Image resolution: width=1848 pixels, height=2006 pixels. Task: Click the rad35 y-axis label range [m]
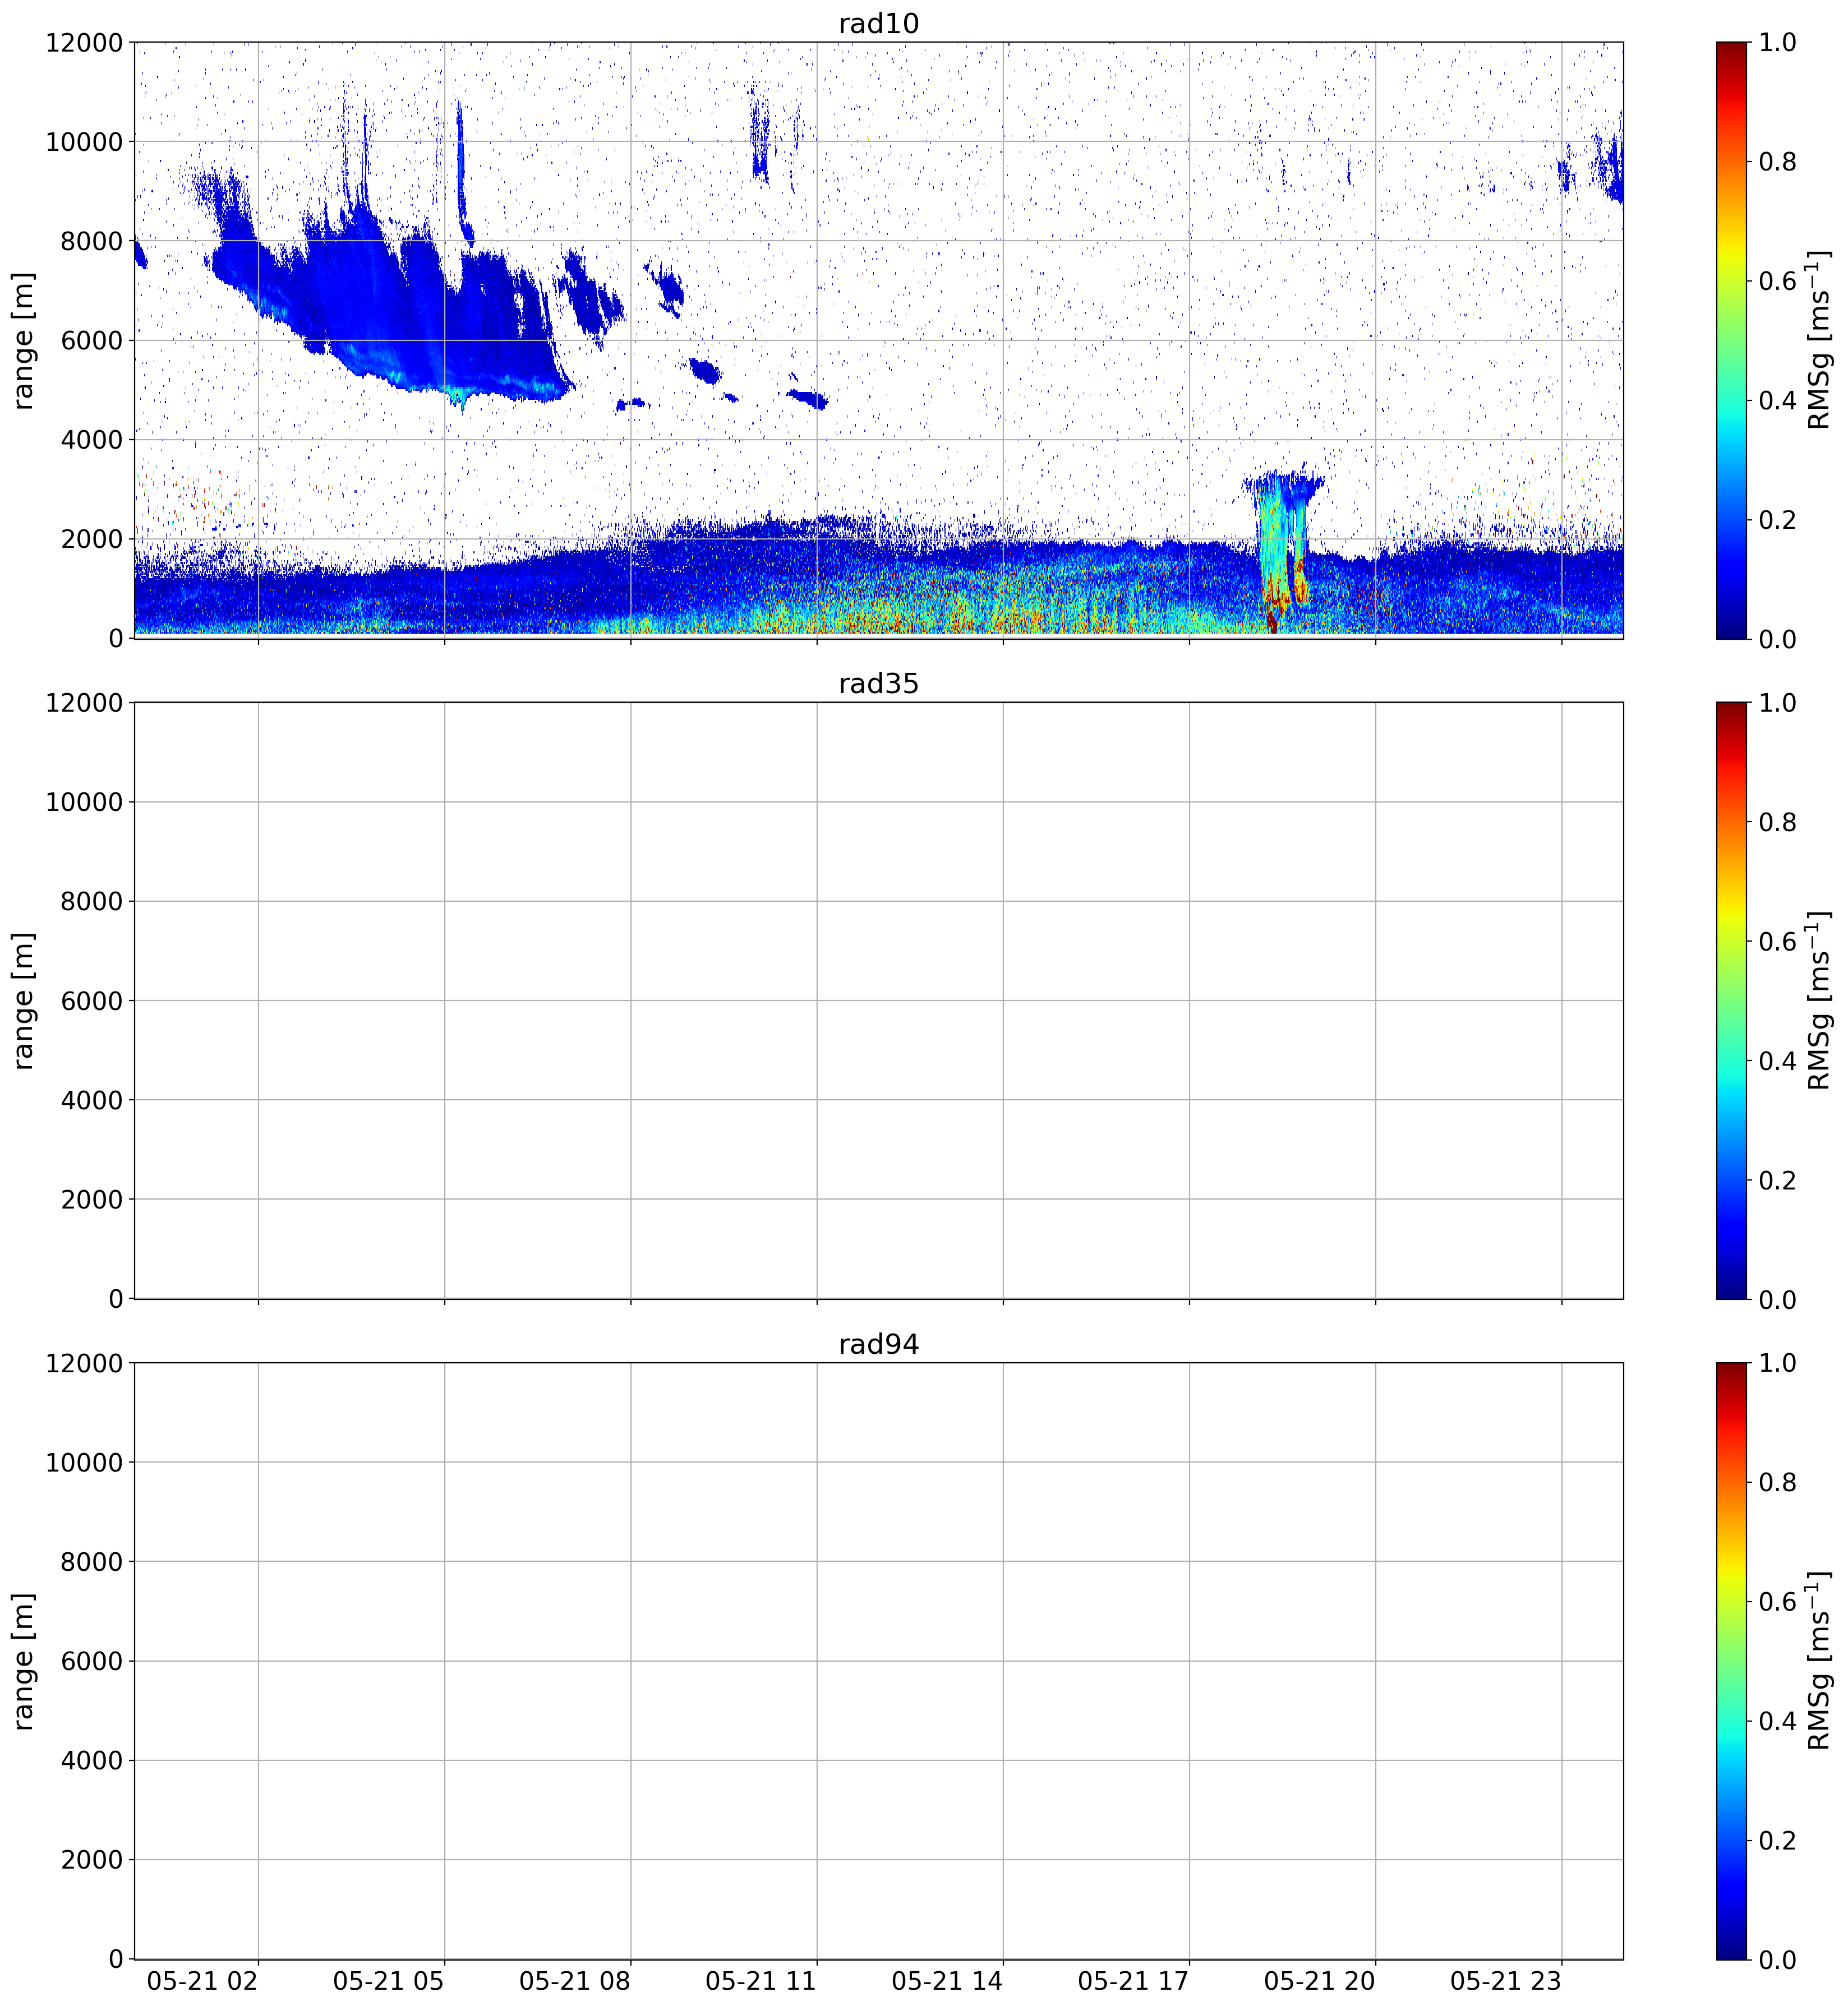coord(24,1000)
